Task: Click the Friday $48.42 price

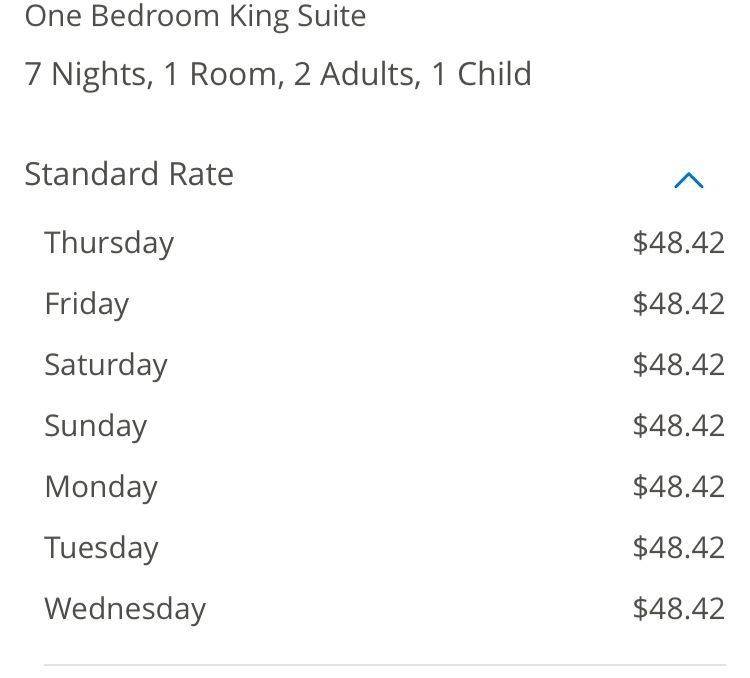Action: [678, 304]
